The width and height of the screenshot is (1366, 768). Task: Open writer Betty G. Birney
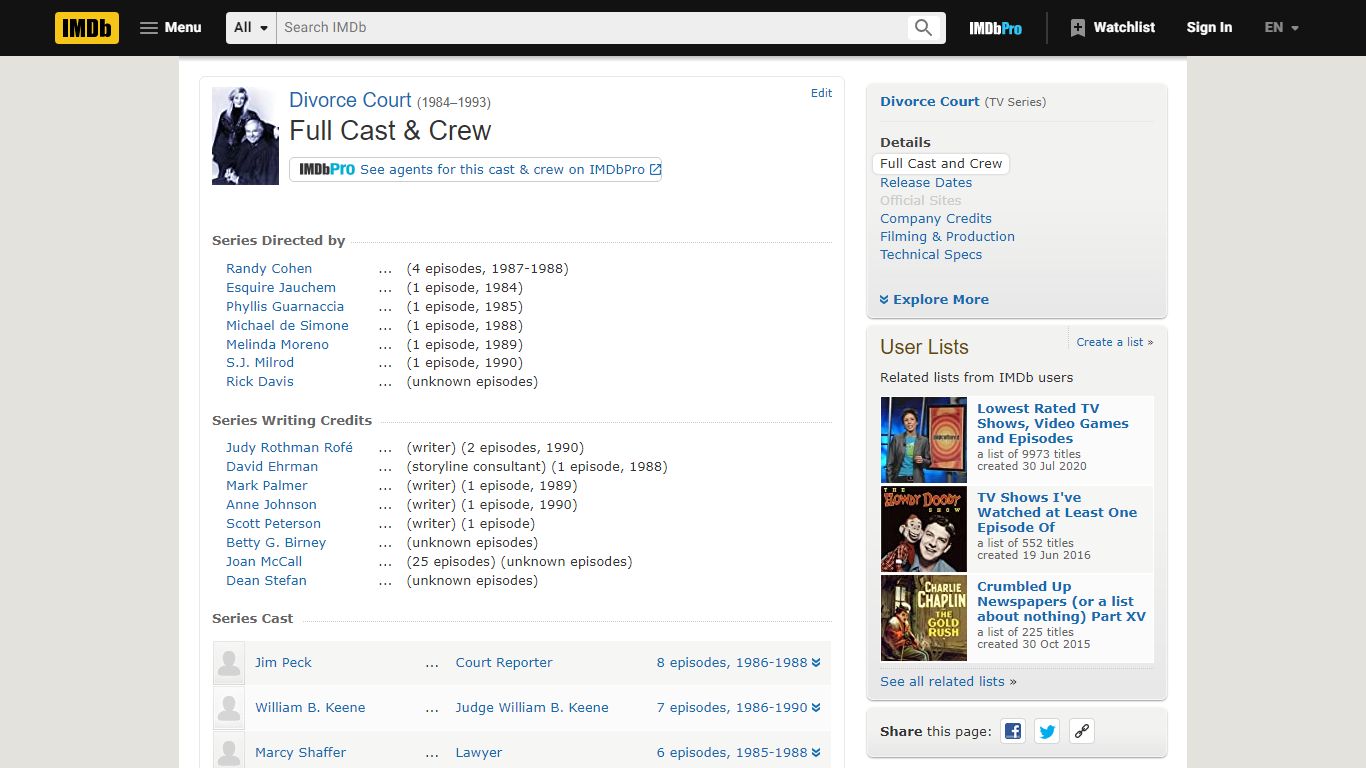[276, 542]
